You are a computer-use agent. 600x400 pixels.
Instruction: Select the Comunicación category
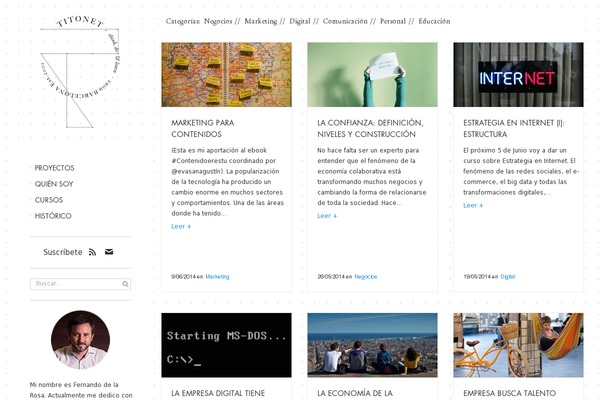point(345,21)
